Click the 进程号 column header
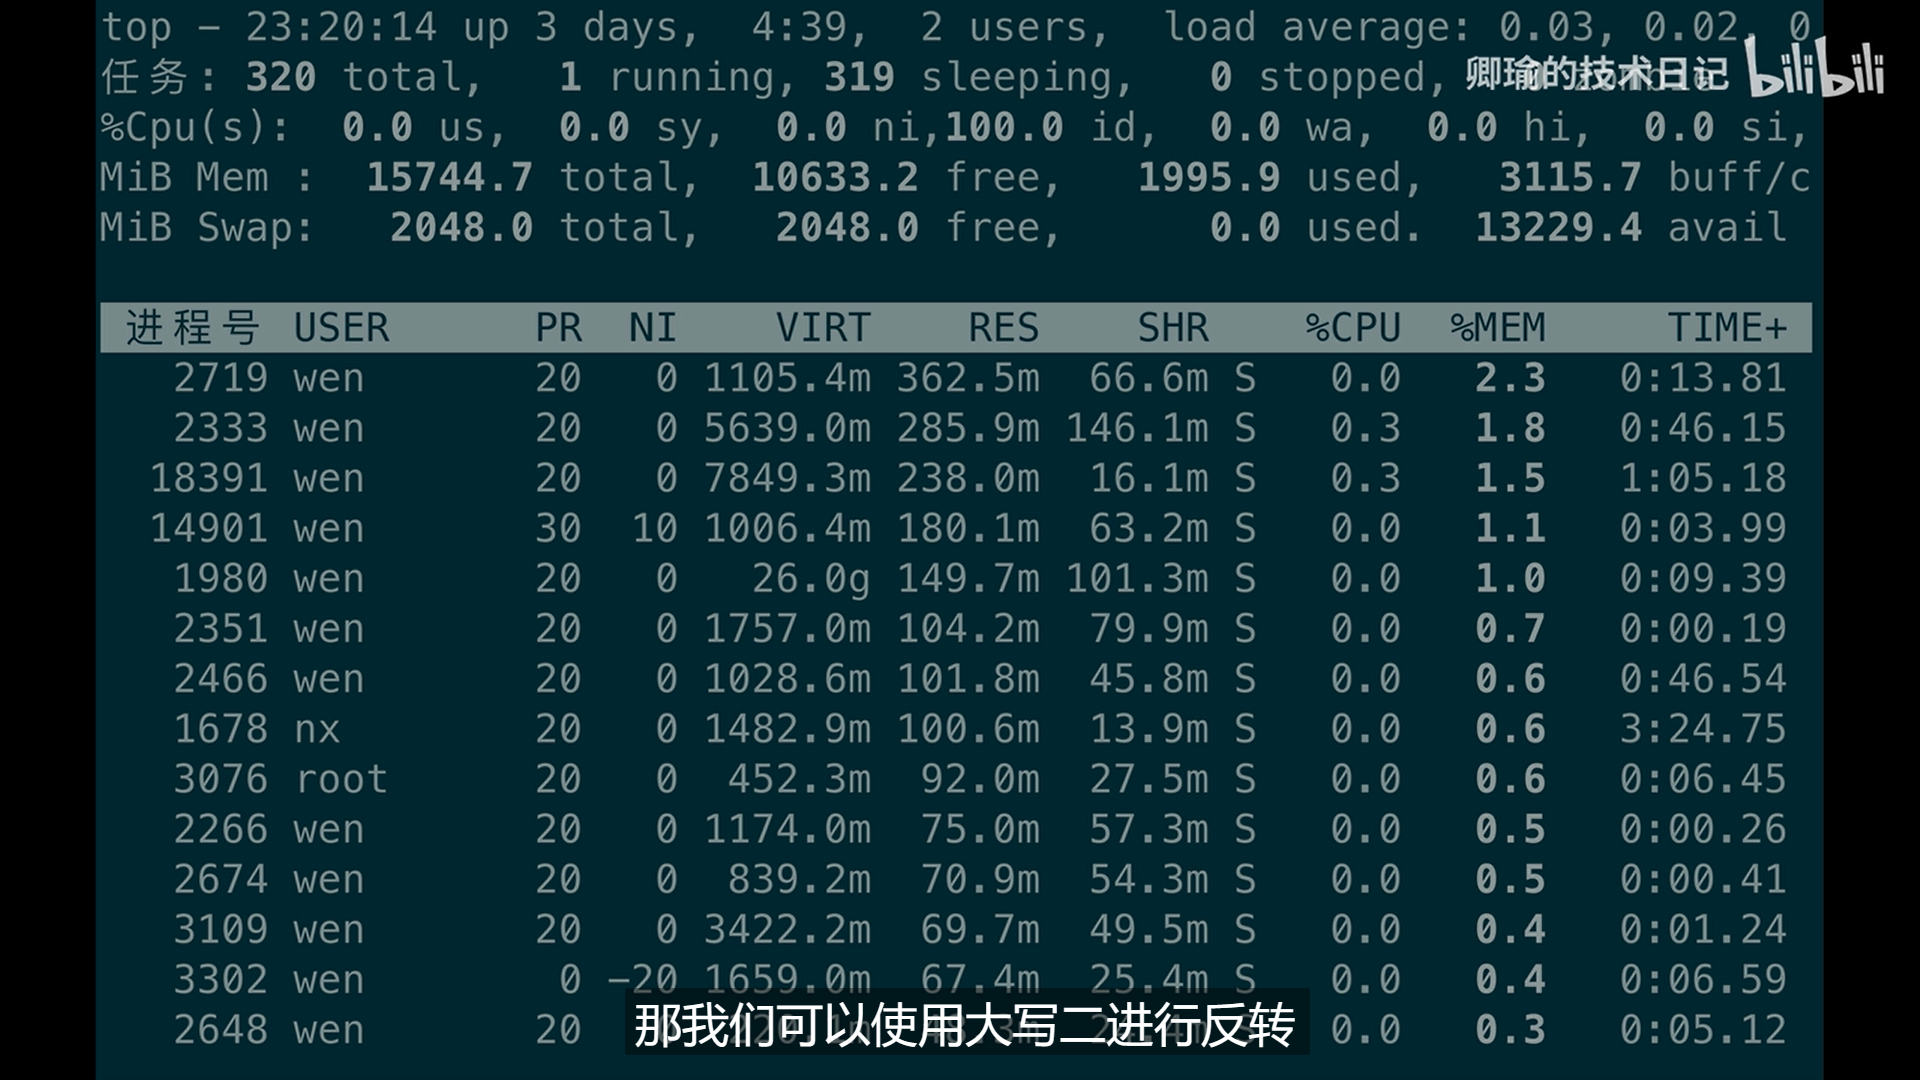 click(192, 328)
